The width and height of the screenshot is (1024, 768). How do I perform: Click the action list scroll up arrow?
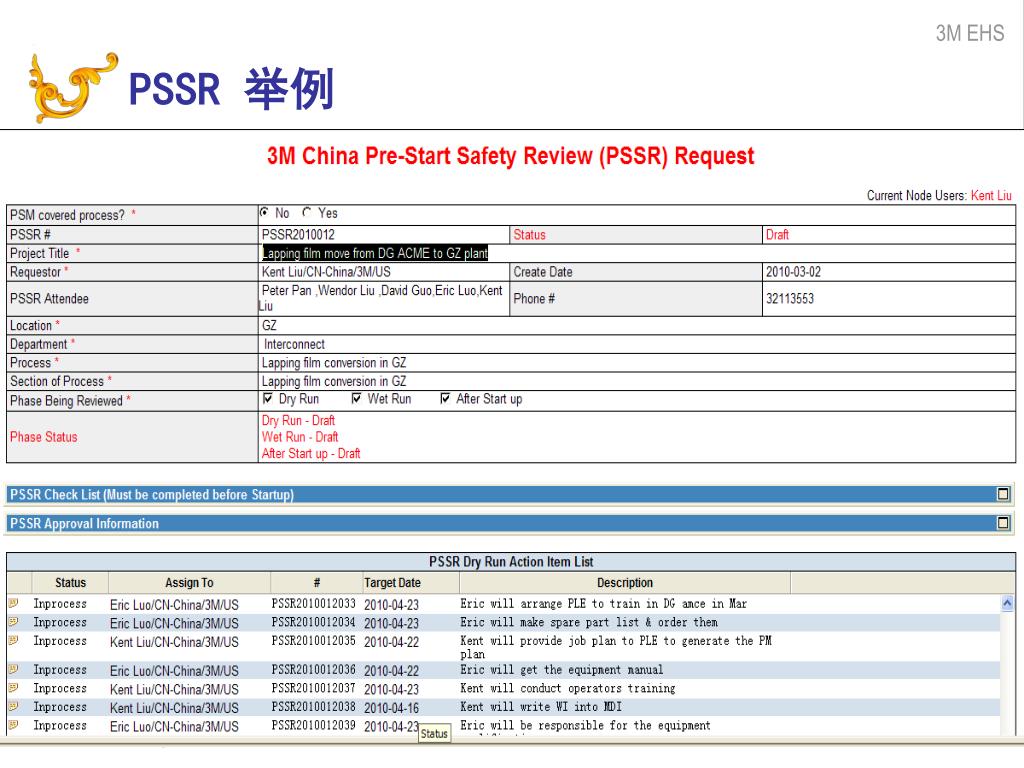[1007, 603]
